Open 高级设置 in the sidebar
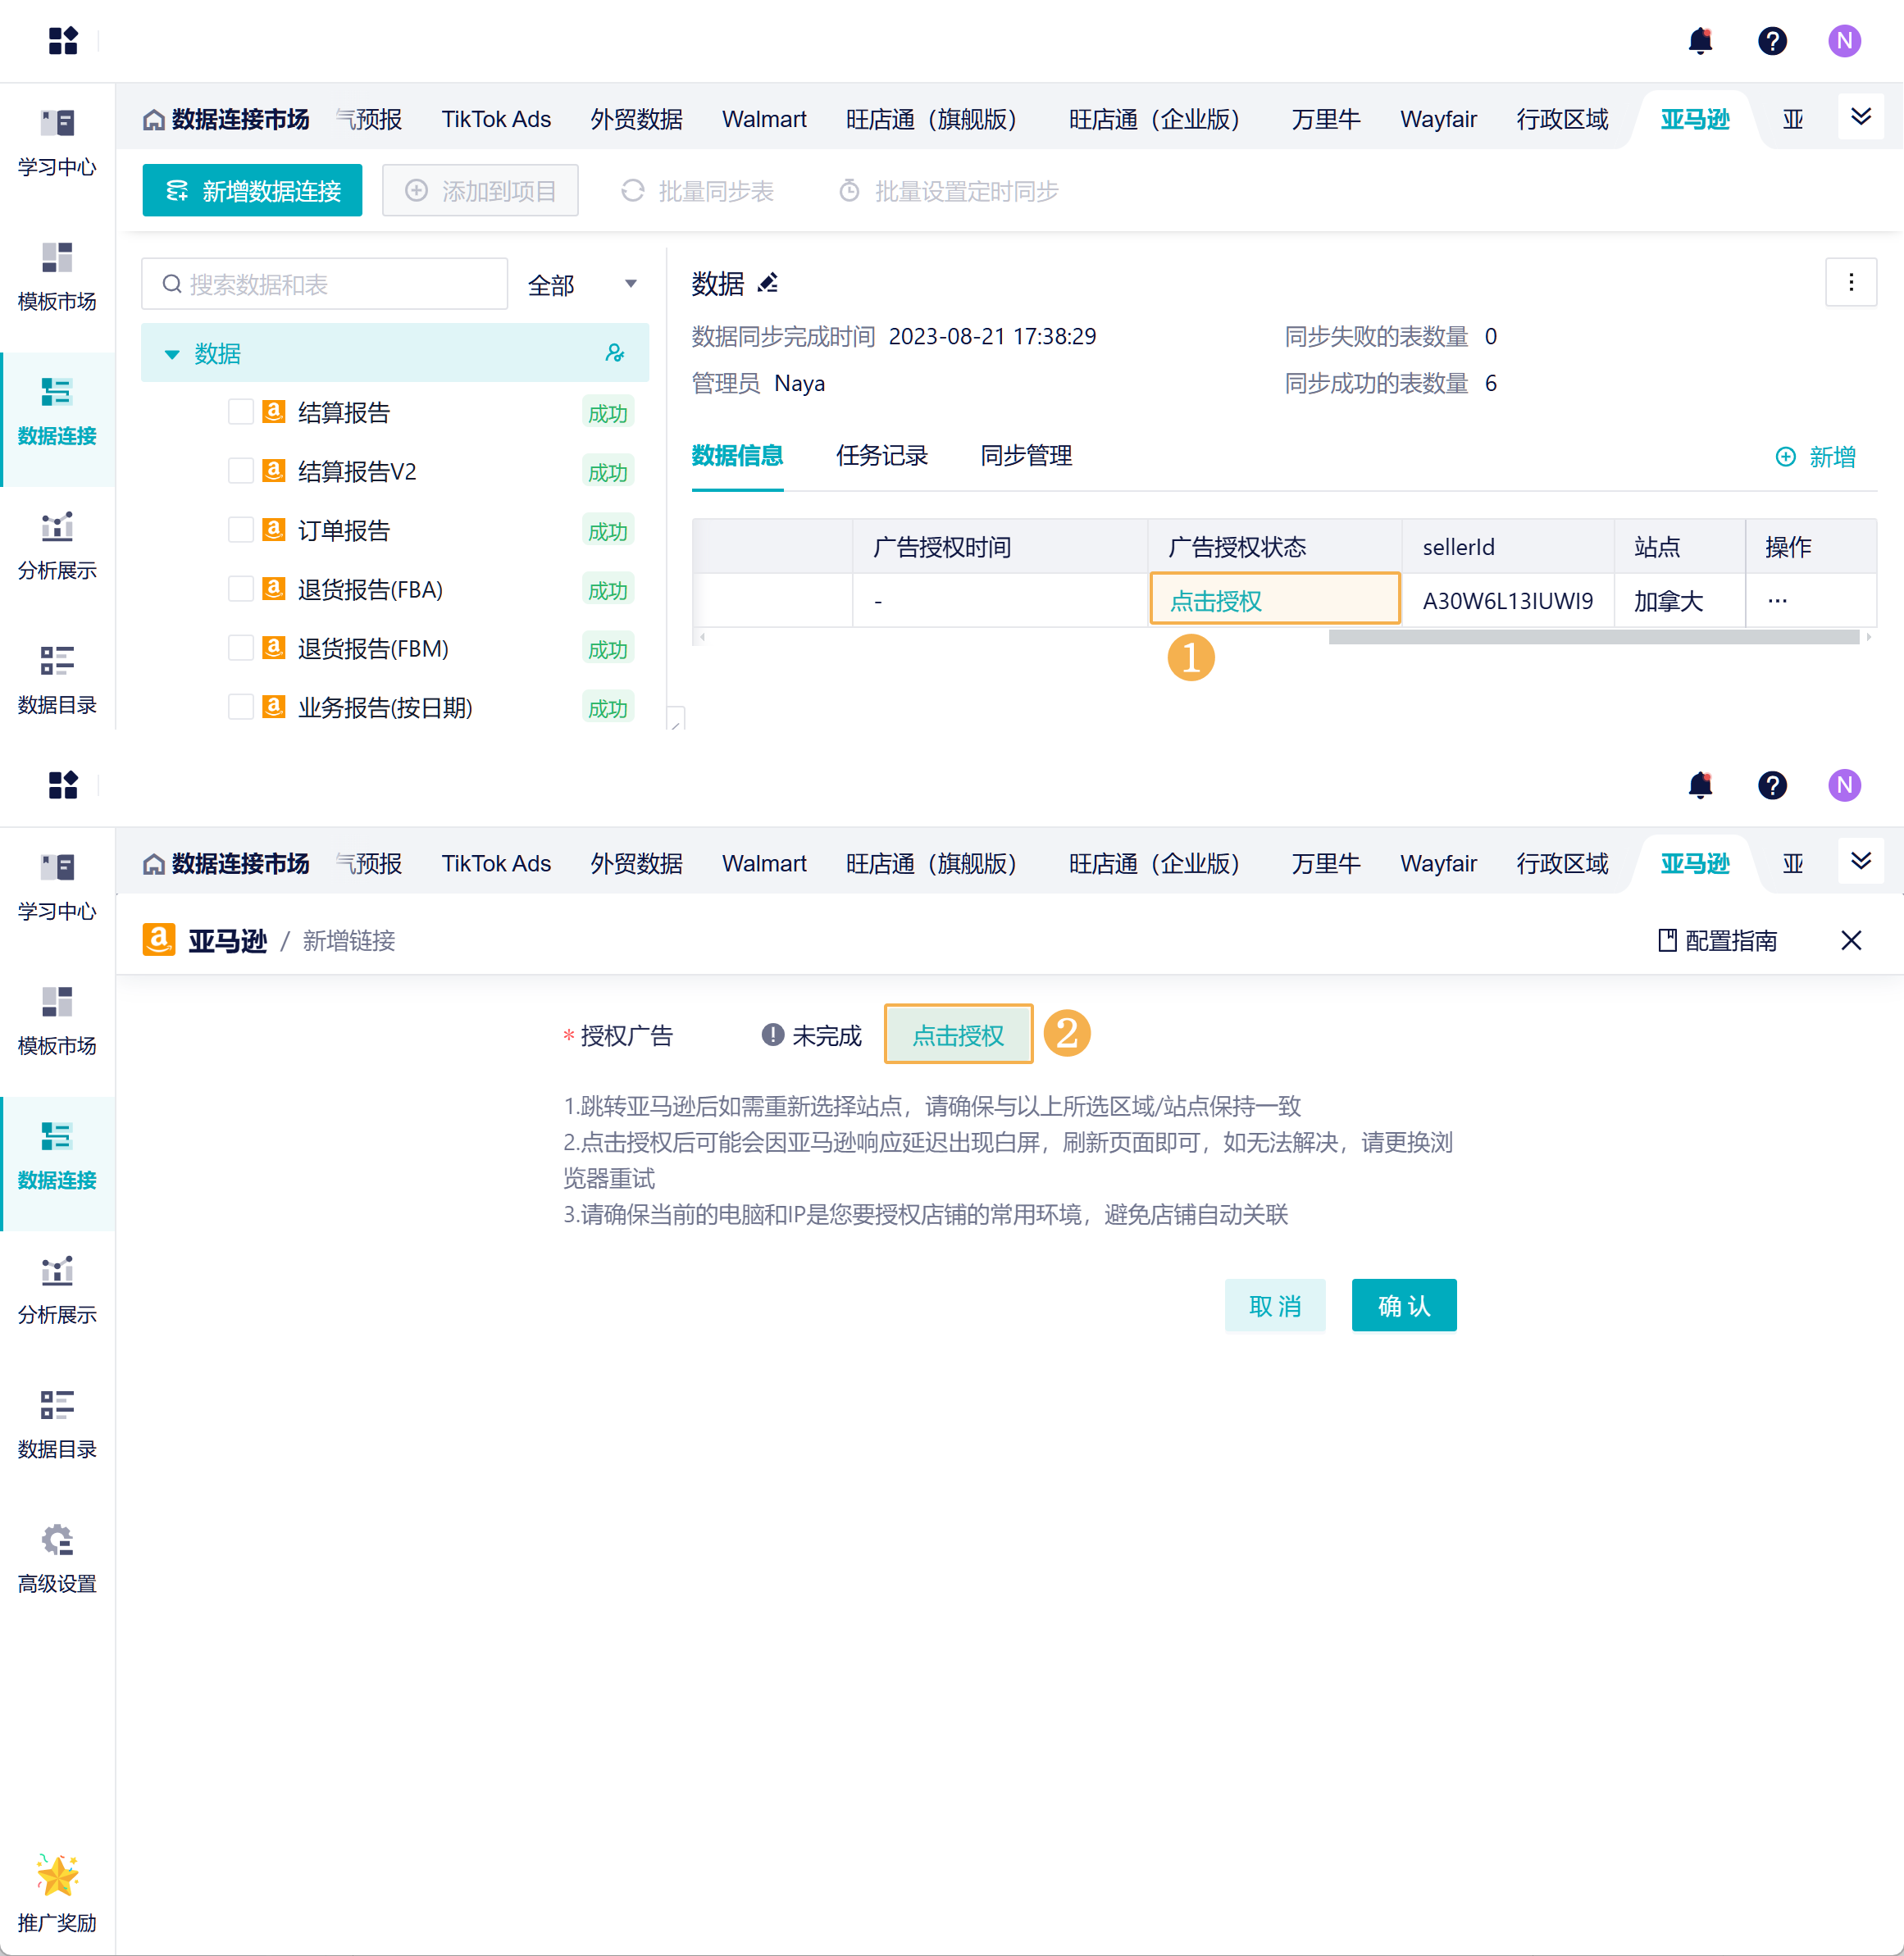 [x=57, y=1558]
